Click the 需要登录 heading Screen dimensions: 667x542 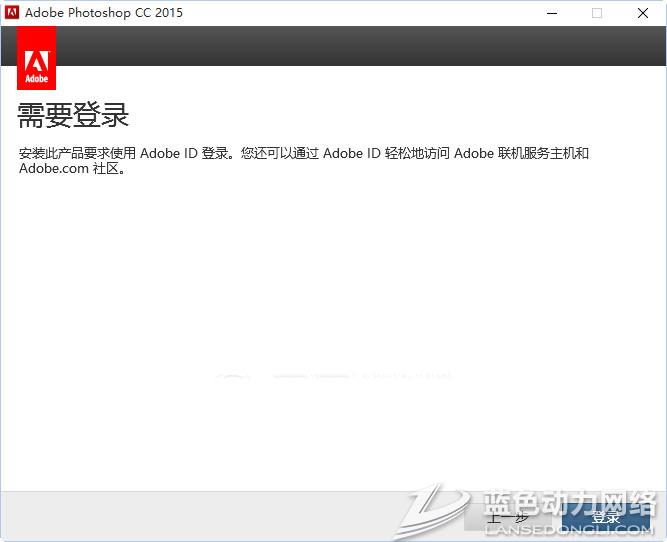[73, 115]
